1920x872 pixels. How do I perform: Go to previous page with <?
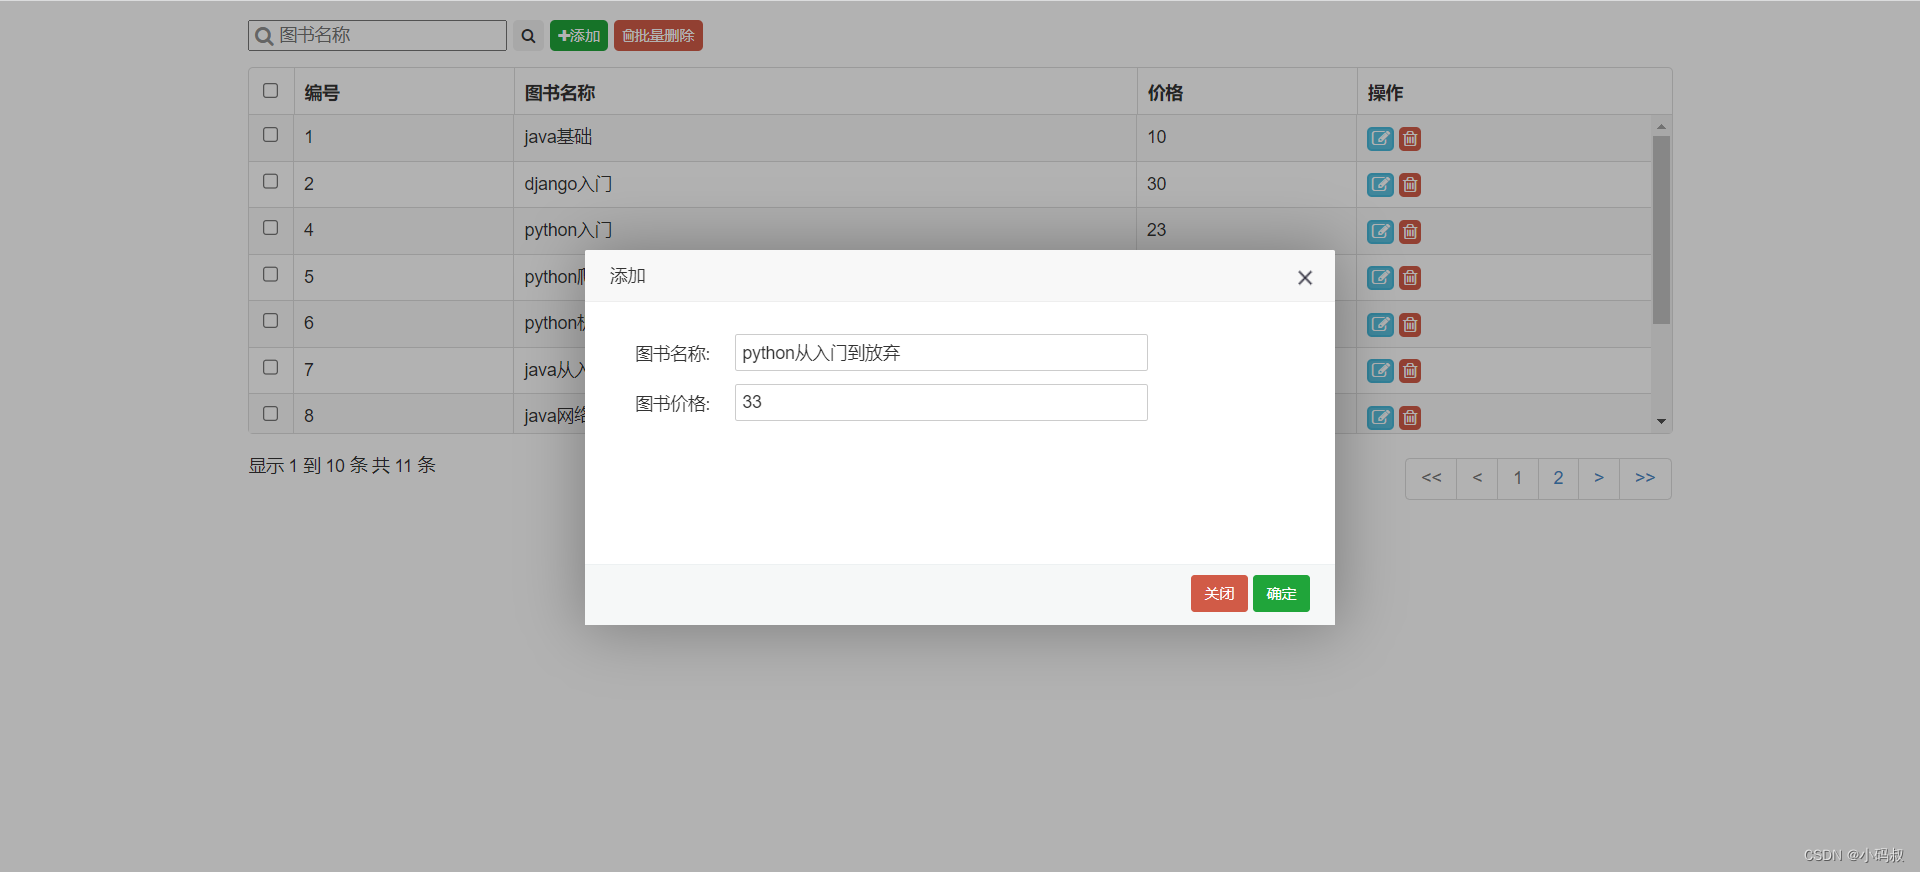1477,479
